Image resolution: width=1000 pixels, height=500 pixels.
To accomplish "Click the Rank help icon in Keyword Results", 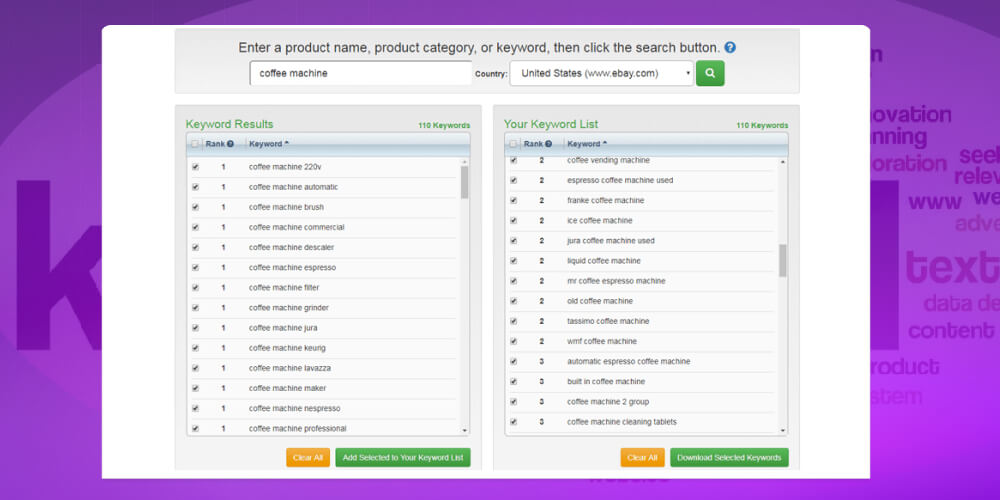I will (x=230, y=144).
